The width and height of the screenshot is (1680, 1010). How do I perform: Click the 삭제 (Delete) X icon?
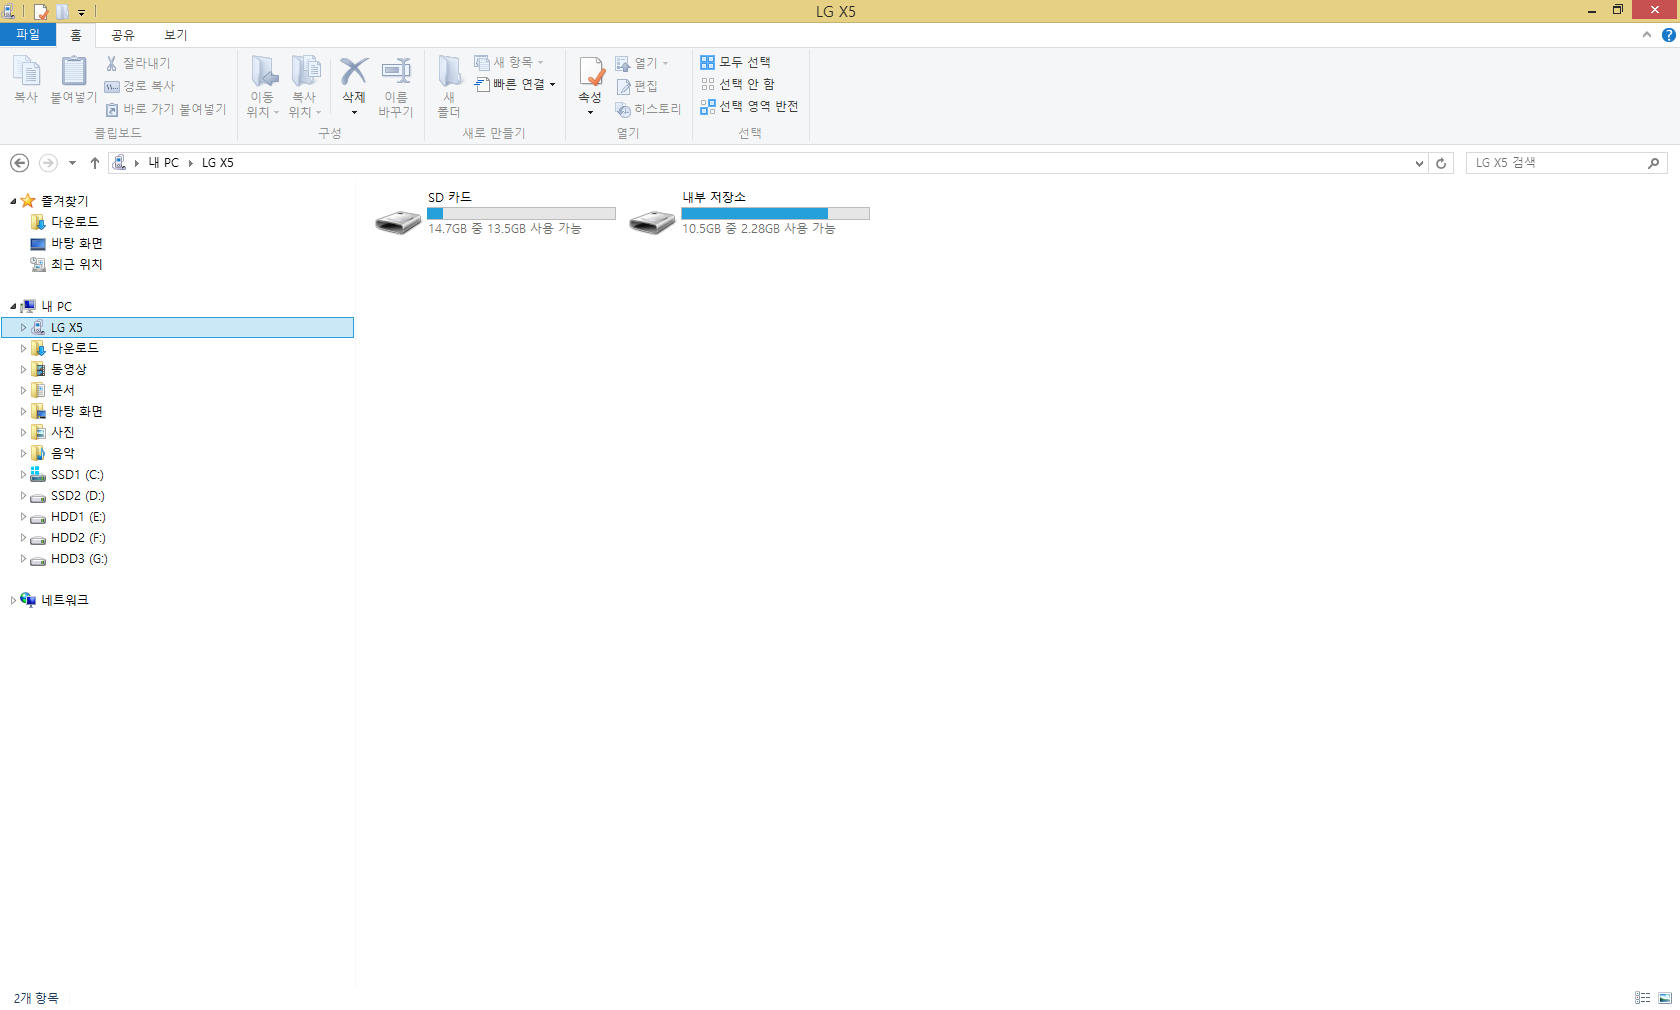click(x=354, y=71)
